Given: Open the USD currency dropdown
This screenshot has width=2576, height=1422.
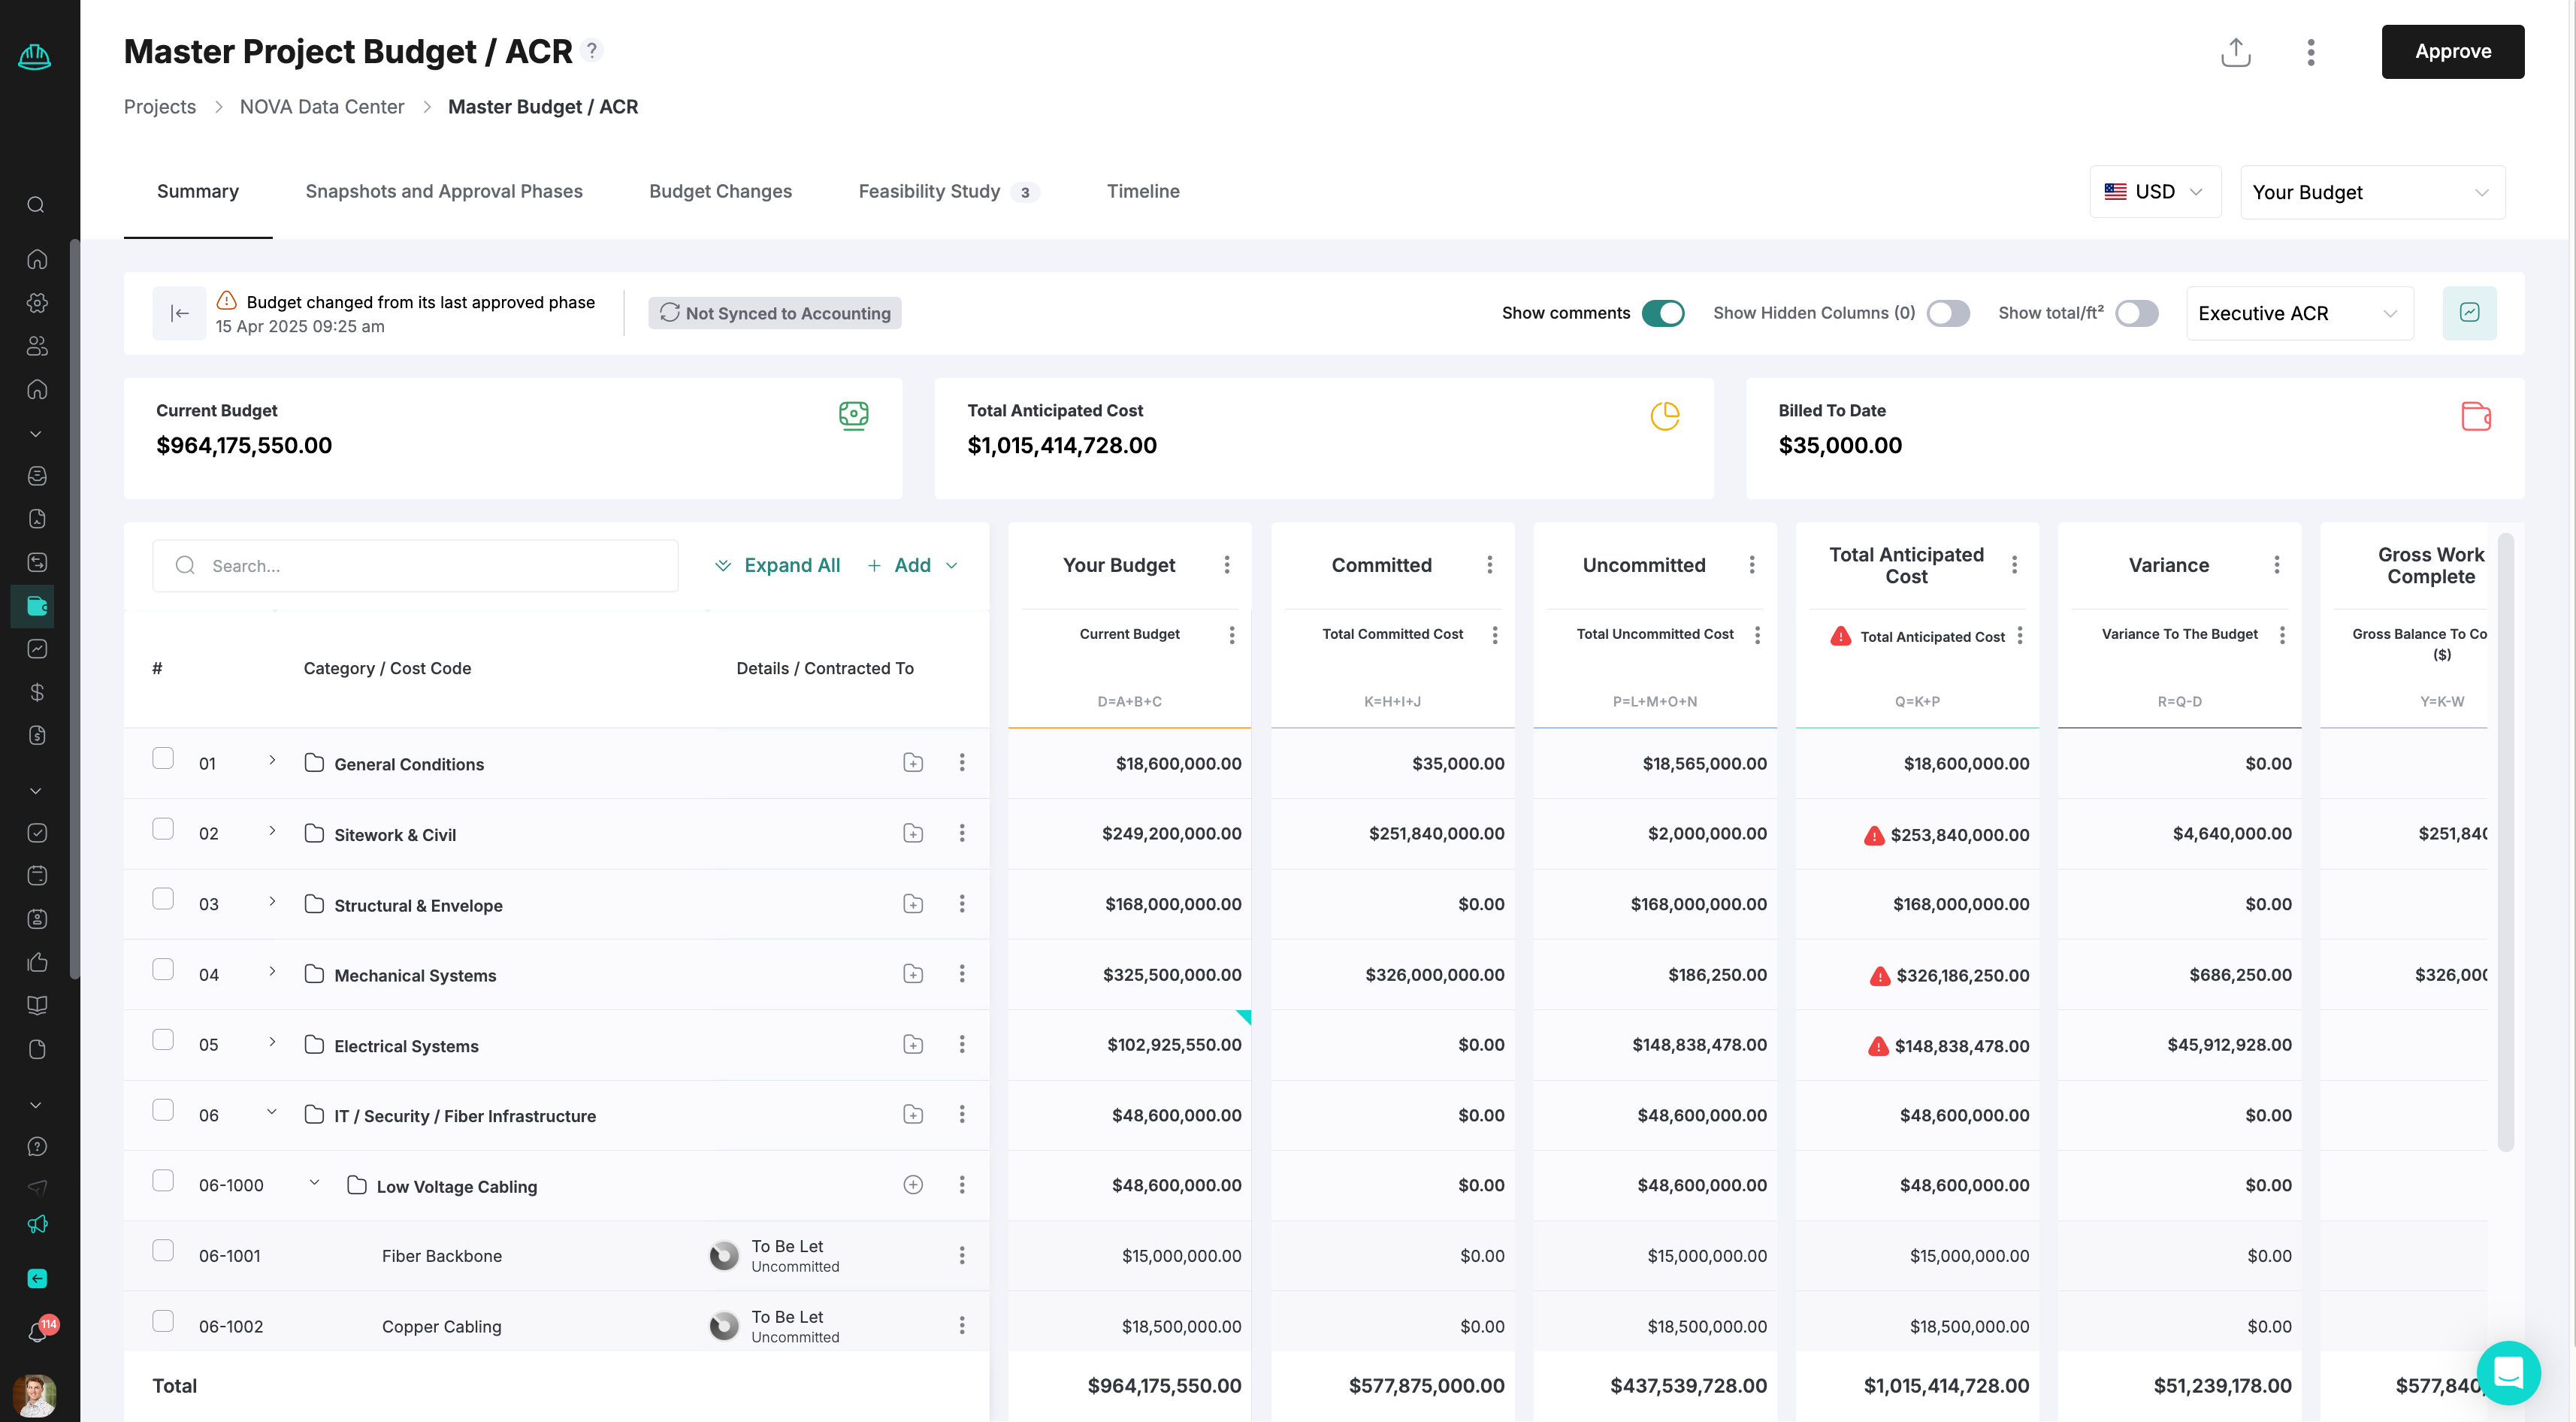Looking at the screenshot, I should [2155, 192].
